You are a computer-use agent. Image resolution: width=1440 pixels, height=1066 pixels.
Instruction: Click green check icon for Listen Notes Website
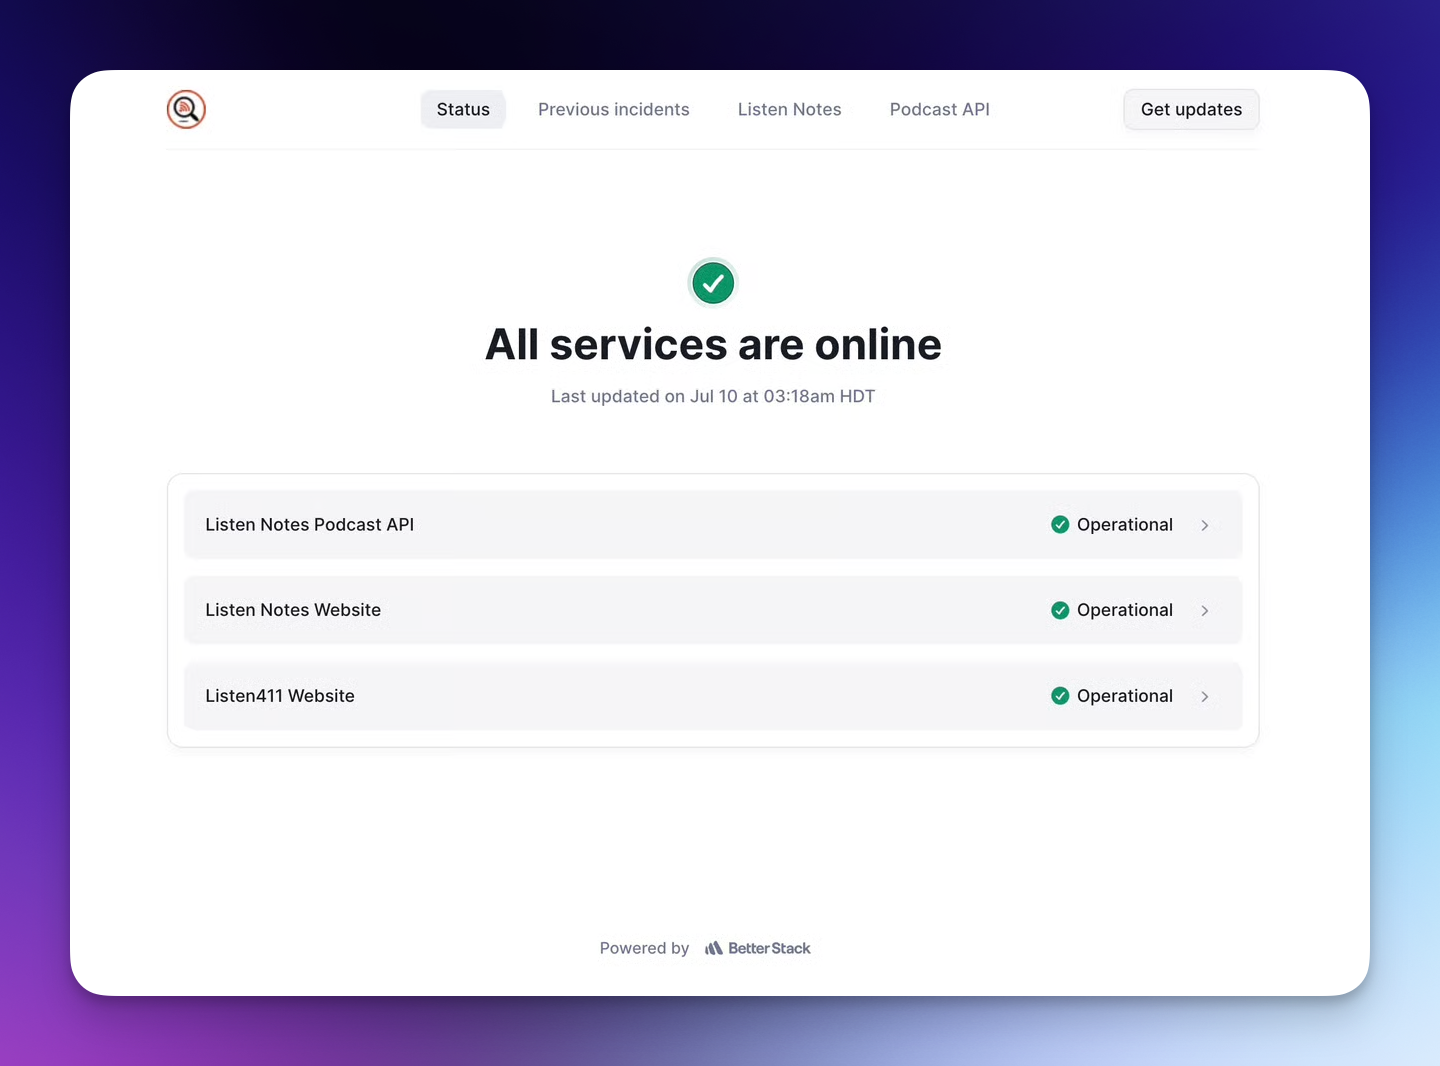1060,610
